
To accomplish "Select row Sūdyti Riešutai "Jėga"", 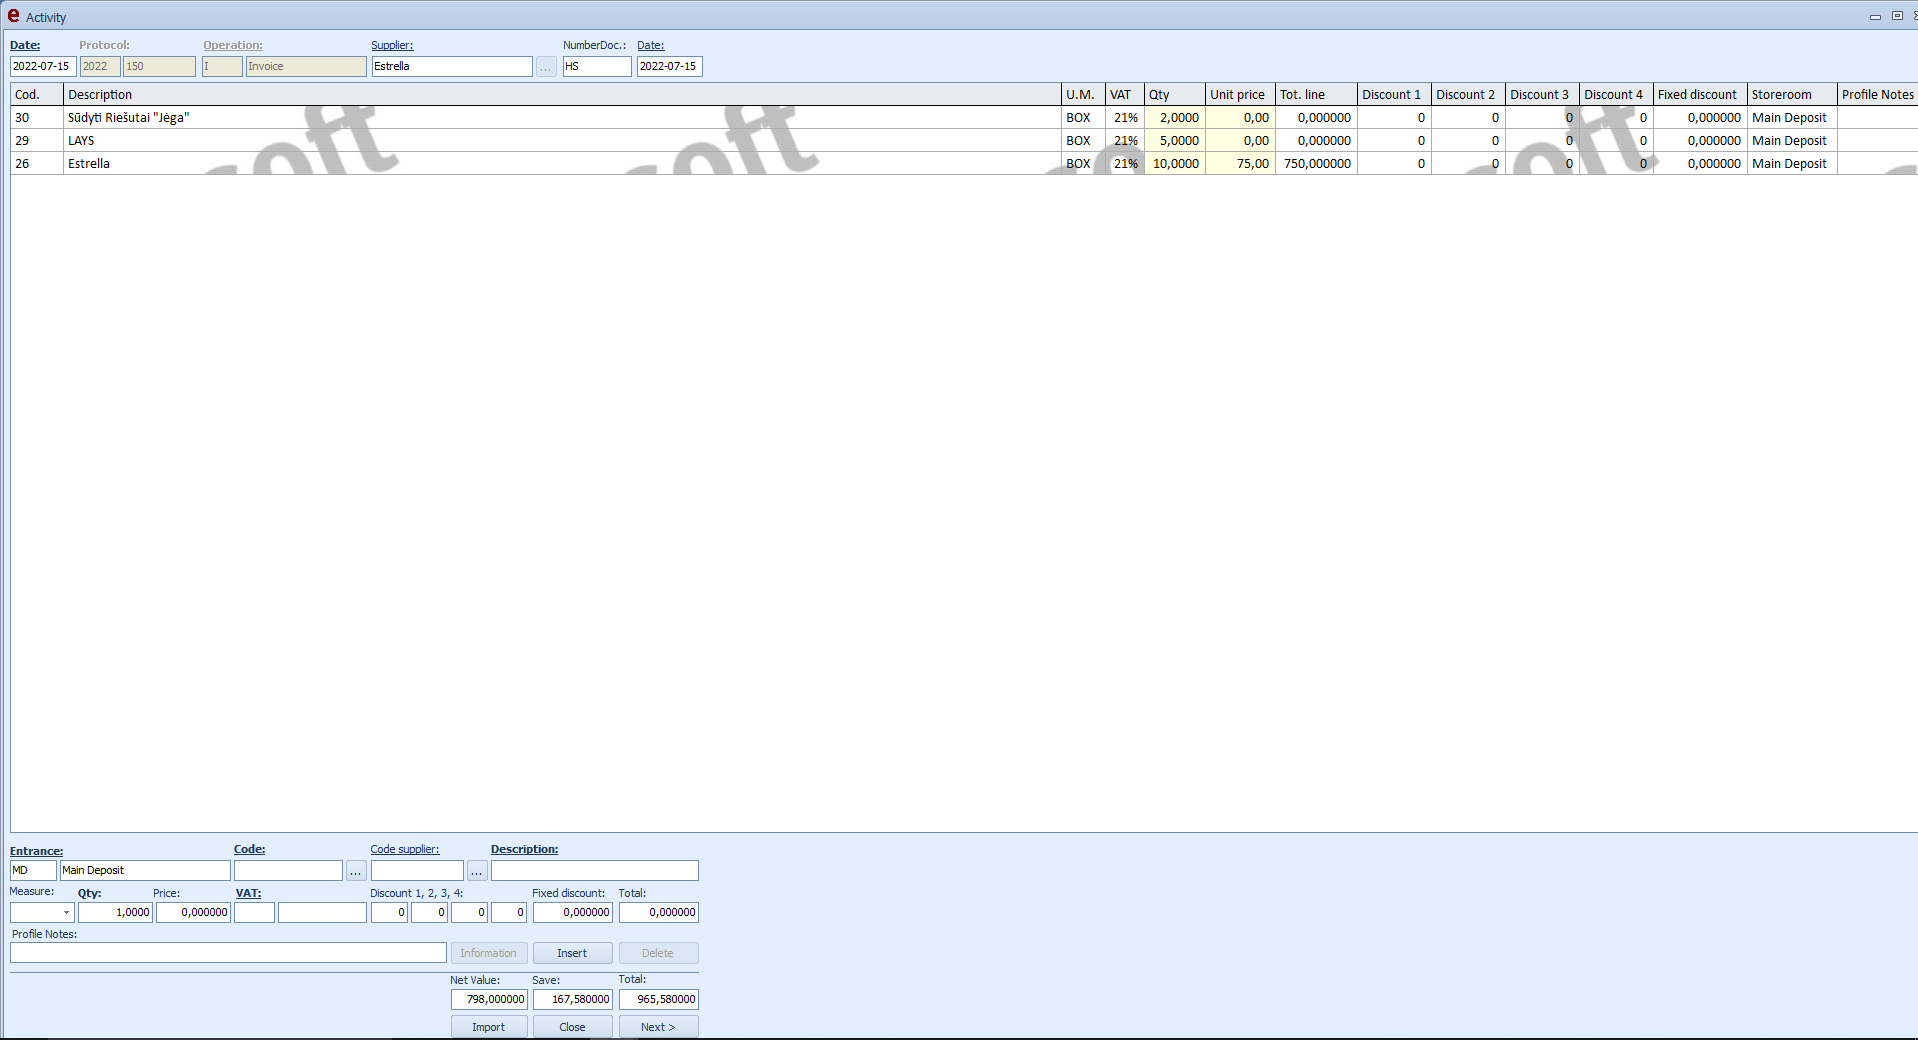I will 964,118.
